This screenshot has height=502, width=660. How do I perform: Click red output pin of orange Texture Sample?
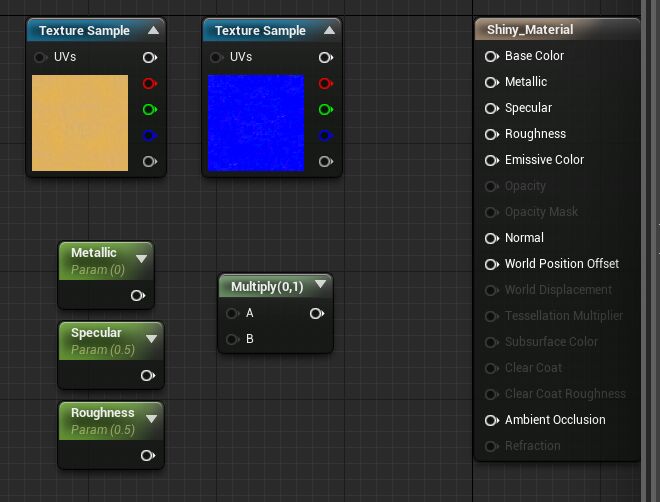[150, 84]
